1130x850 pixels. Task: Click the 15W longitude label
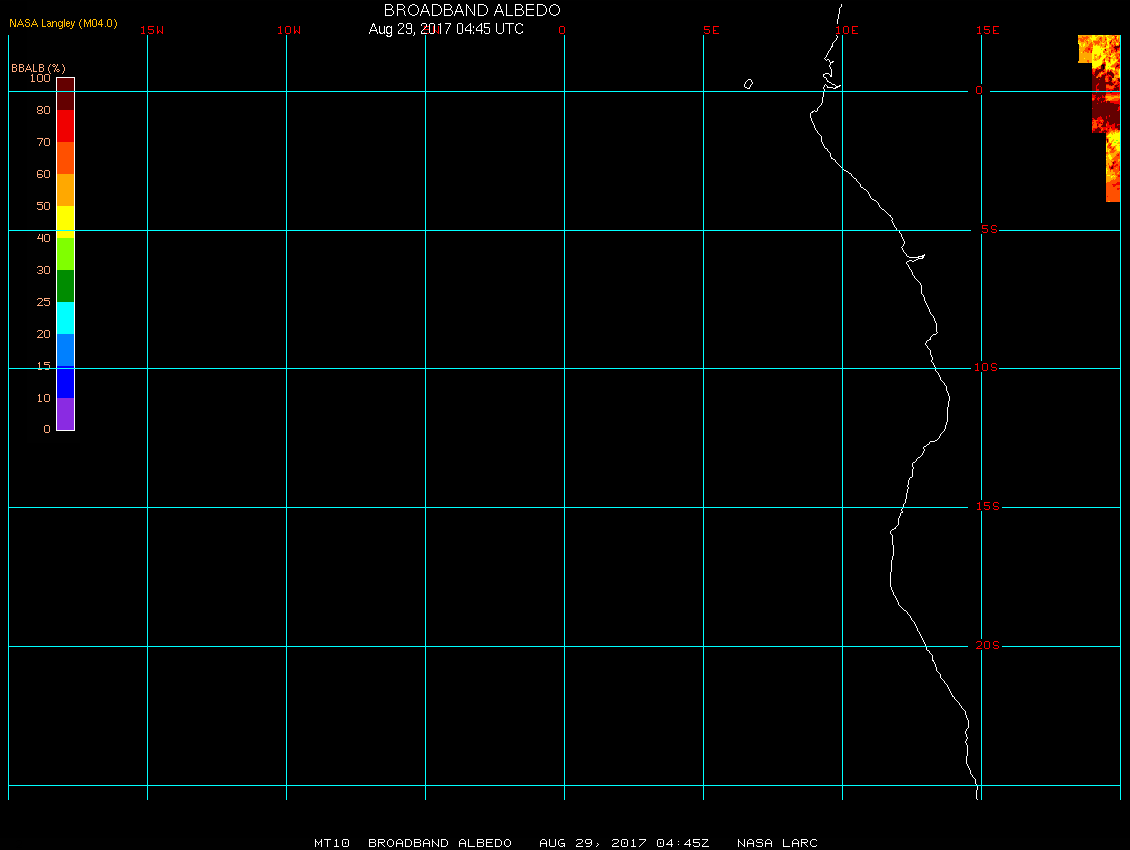tap(152, 30)
